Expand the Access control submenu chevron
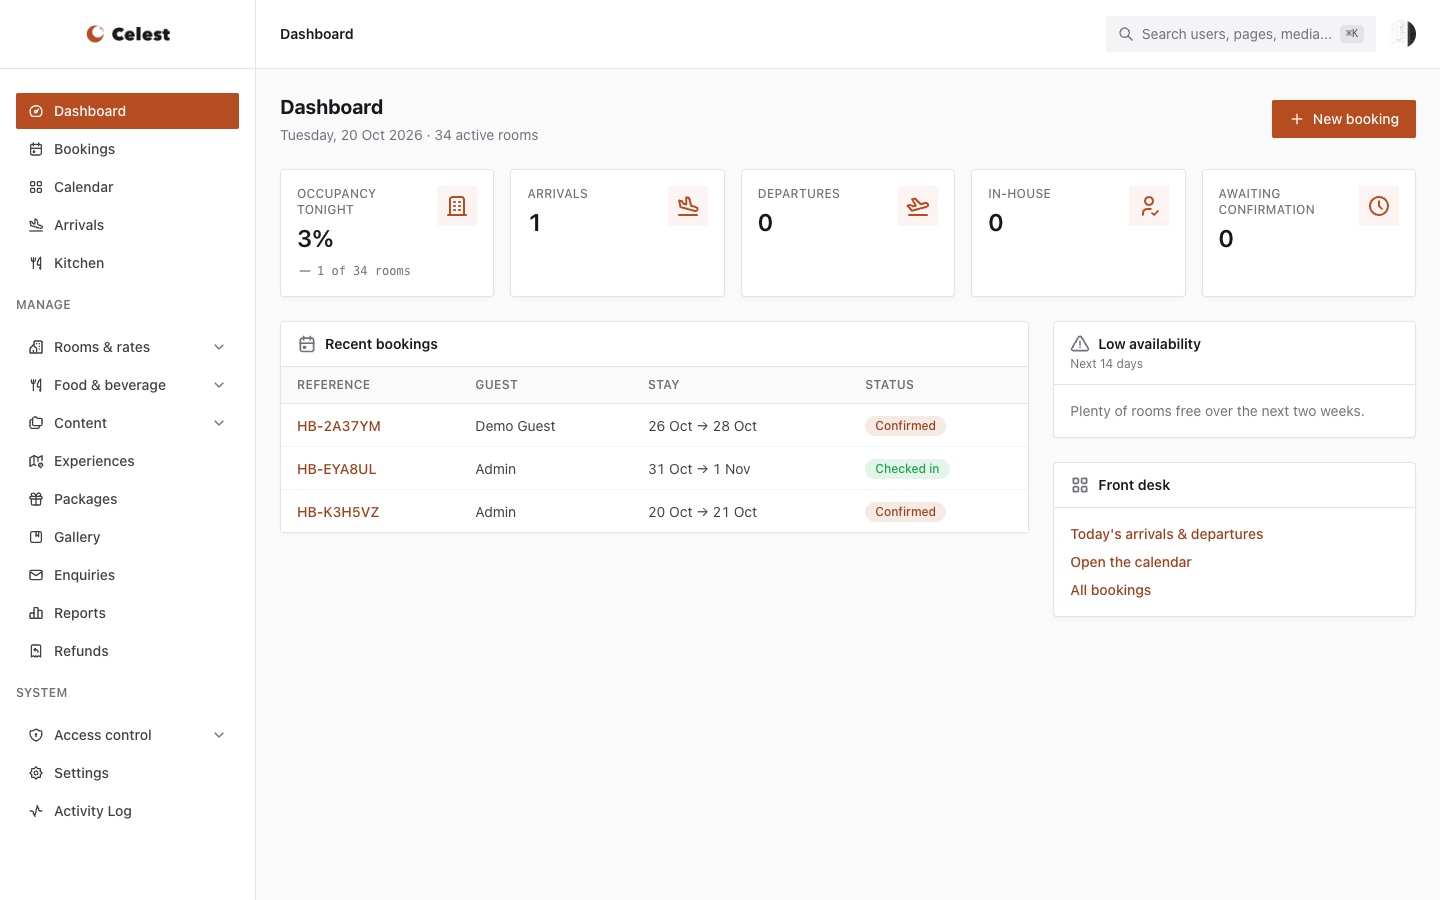 coord(219,735)
